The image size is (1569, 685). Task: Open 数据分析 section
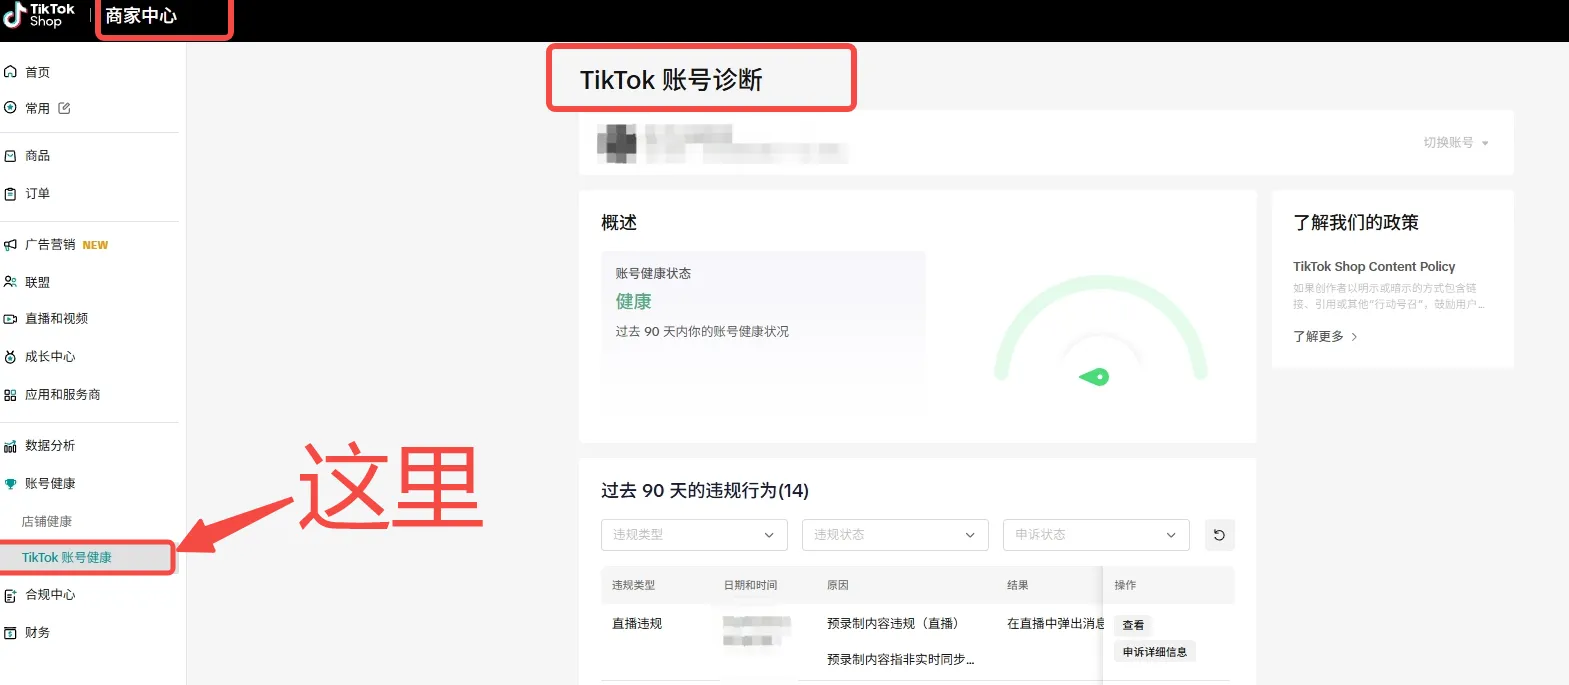click(x=50, y=446)
